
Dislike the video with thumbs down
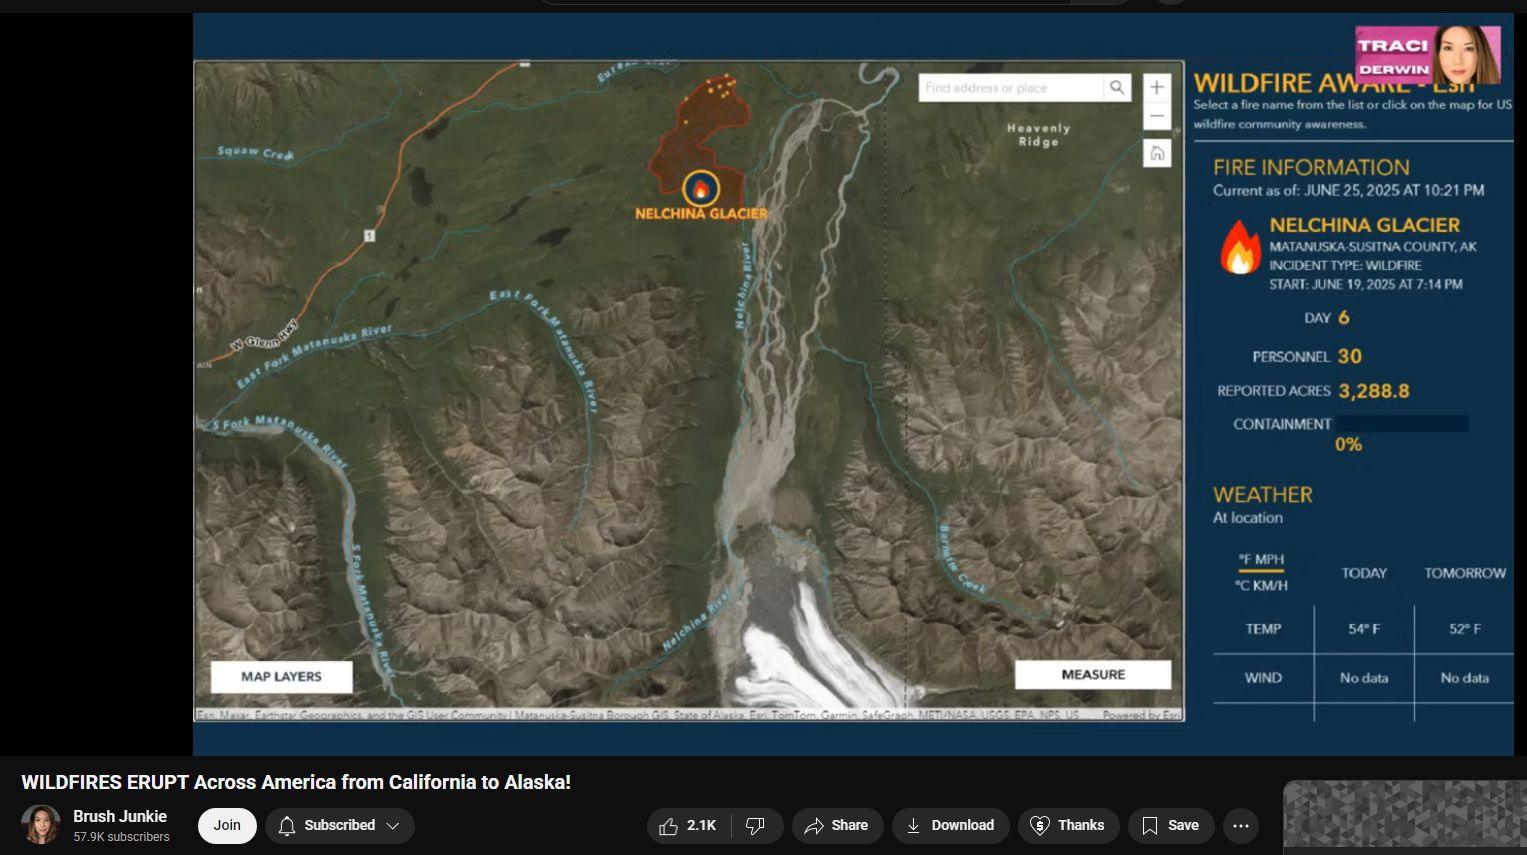(x=757, y=826)
